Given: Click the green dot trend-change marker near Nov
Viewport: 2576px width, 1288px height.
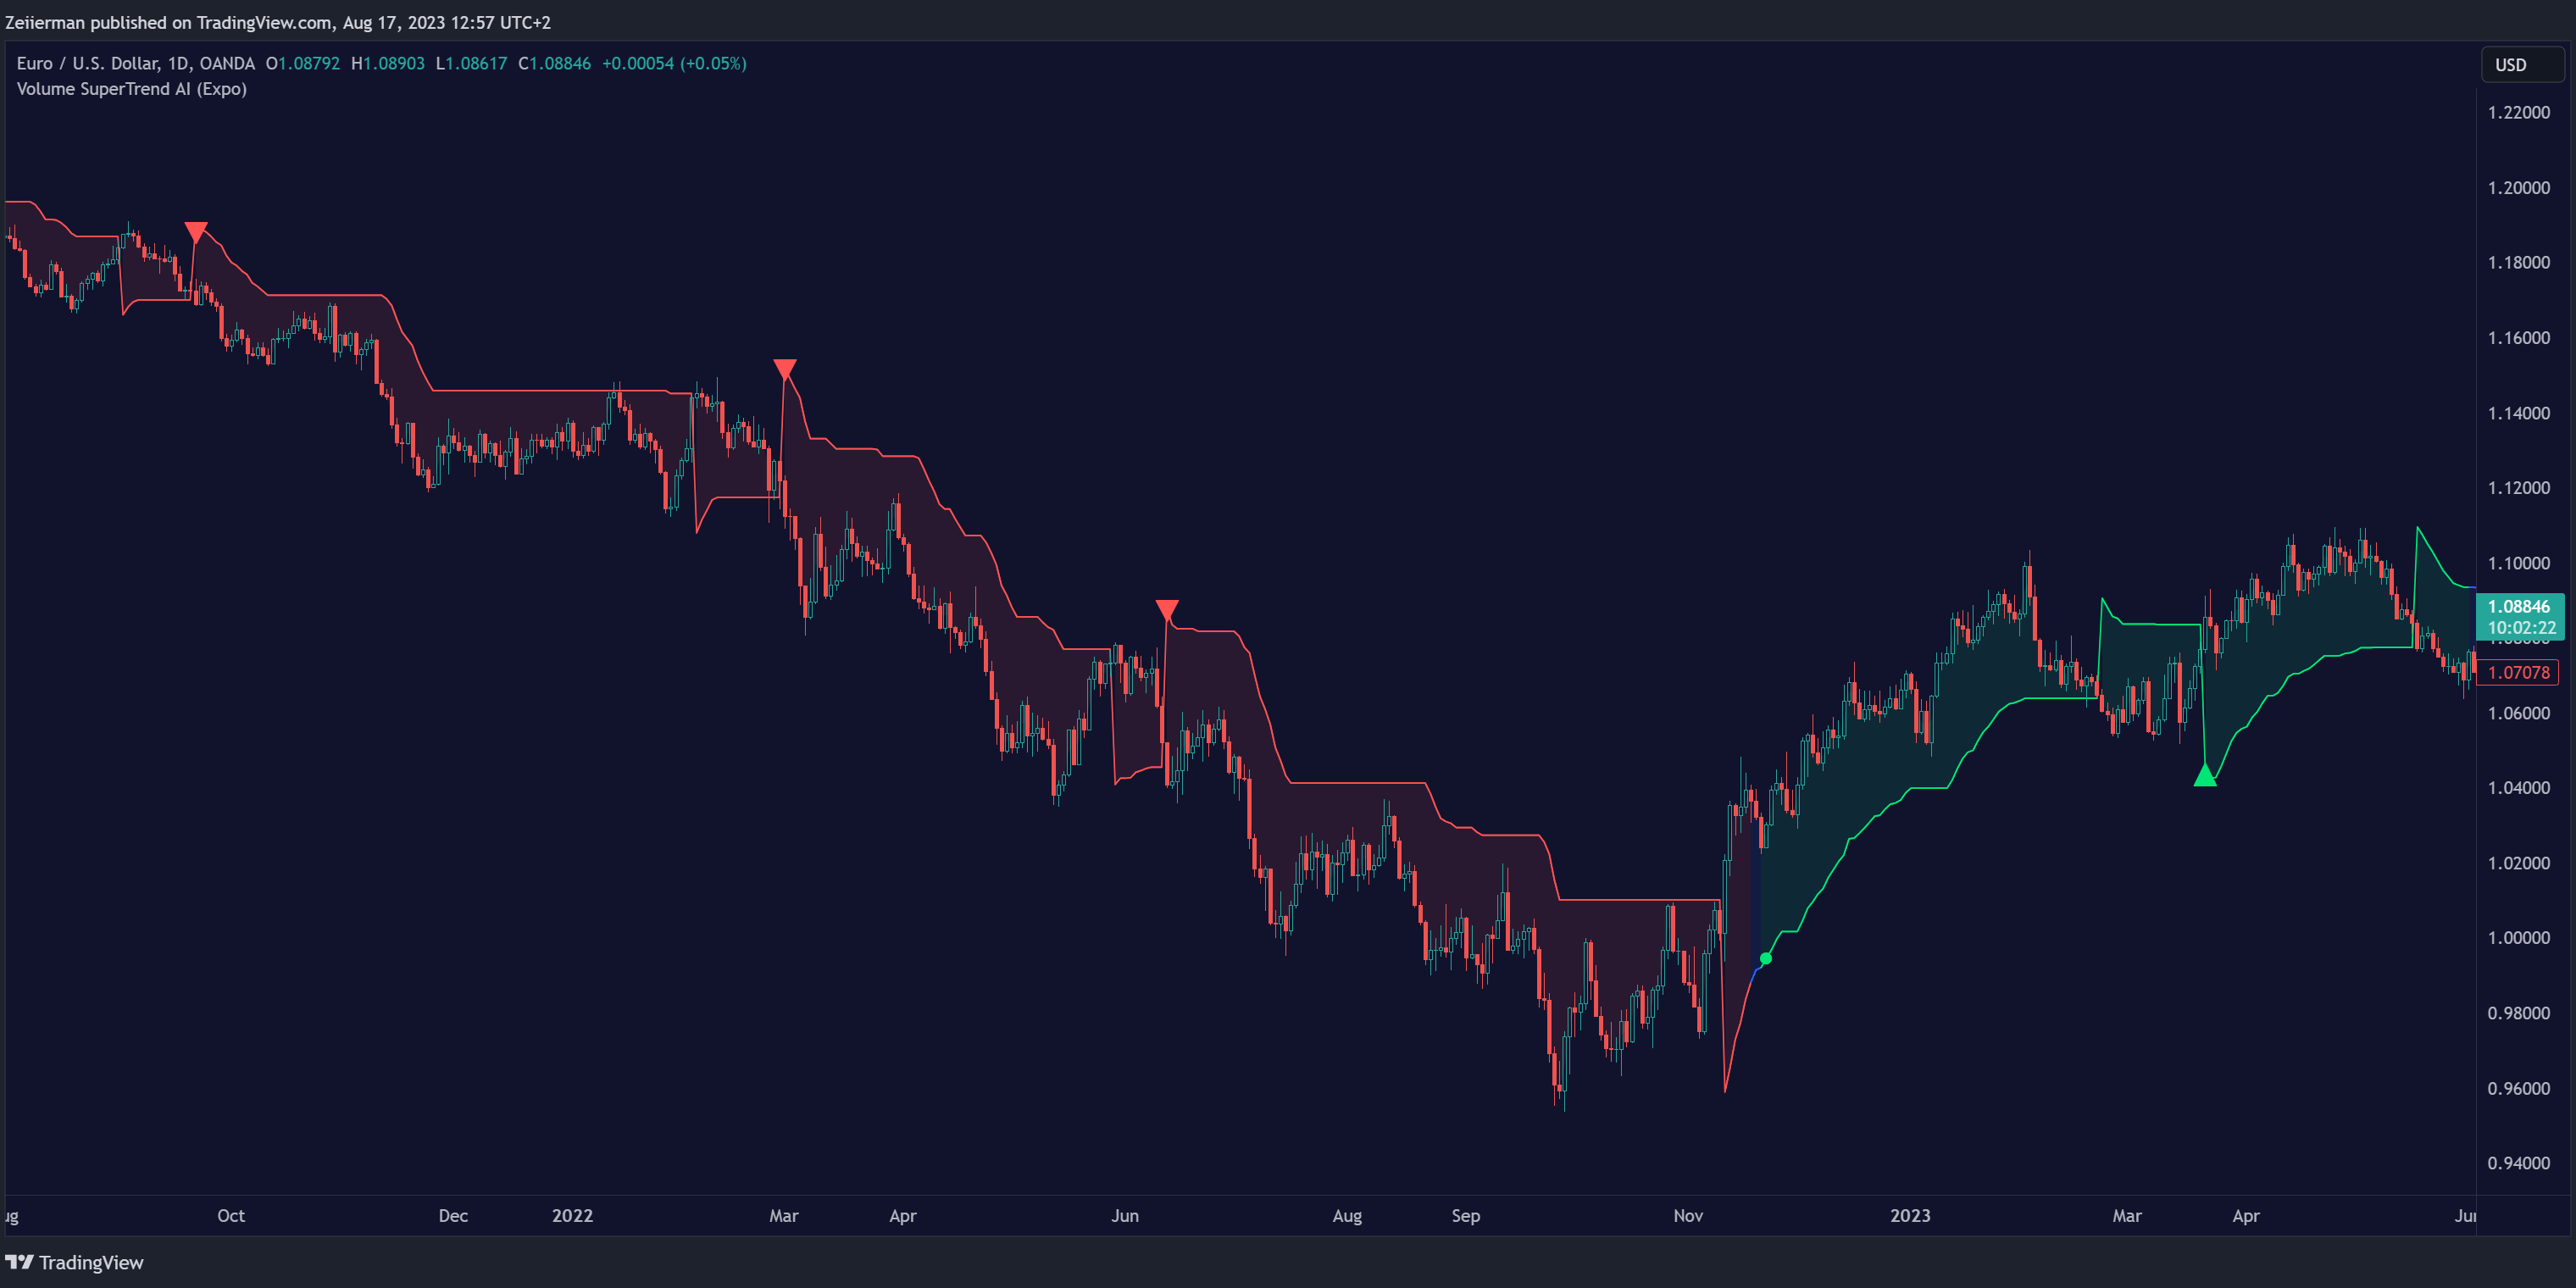Looking at the screenshot, I should pyautogui.click(x=1765, y=958).
